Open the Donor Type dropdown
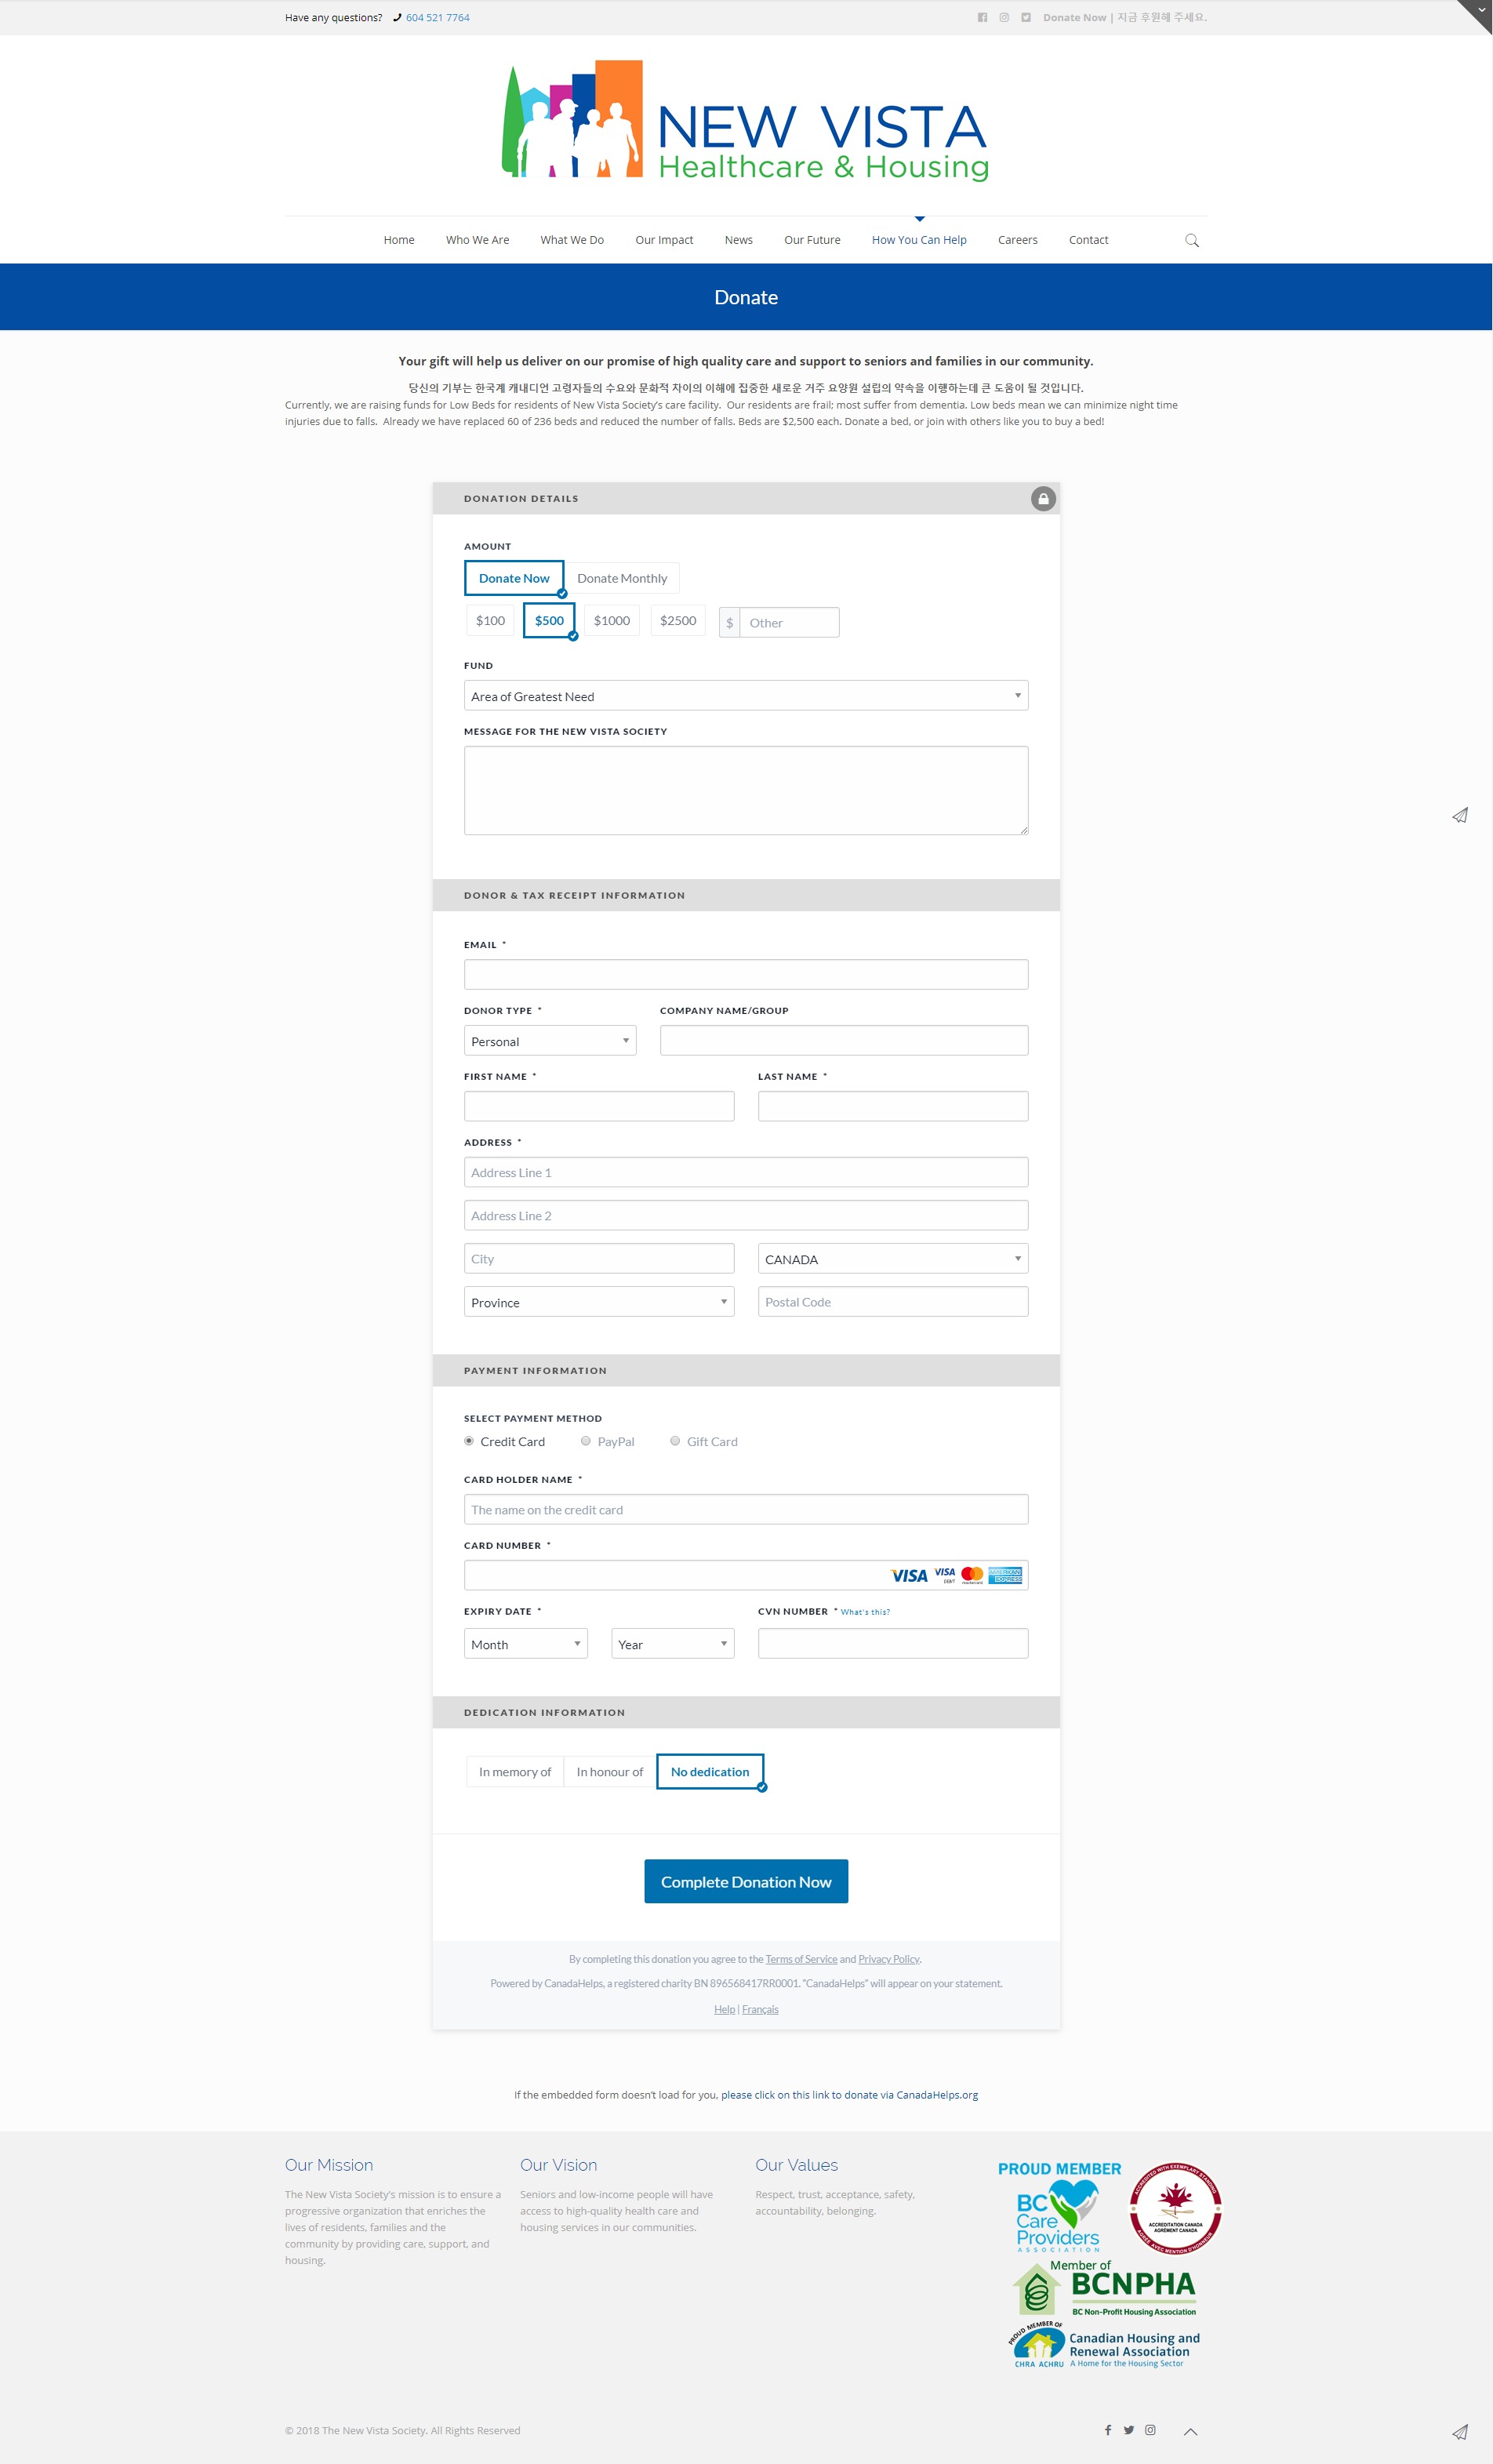 point(549,1041)
